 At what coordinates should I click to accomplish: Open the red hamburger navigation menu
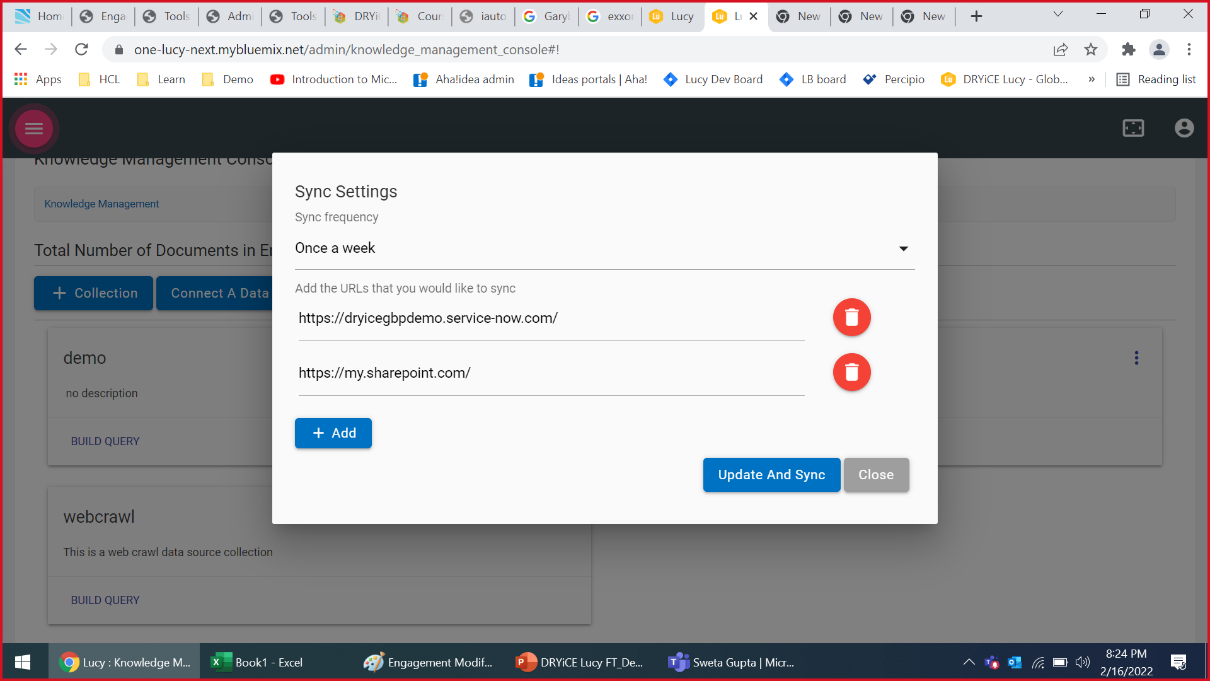(34, 128)
